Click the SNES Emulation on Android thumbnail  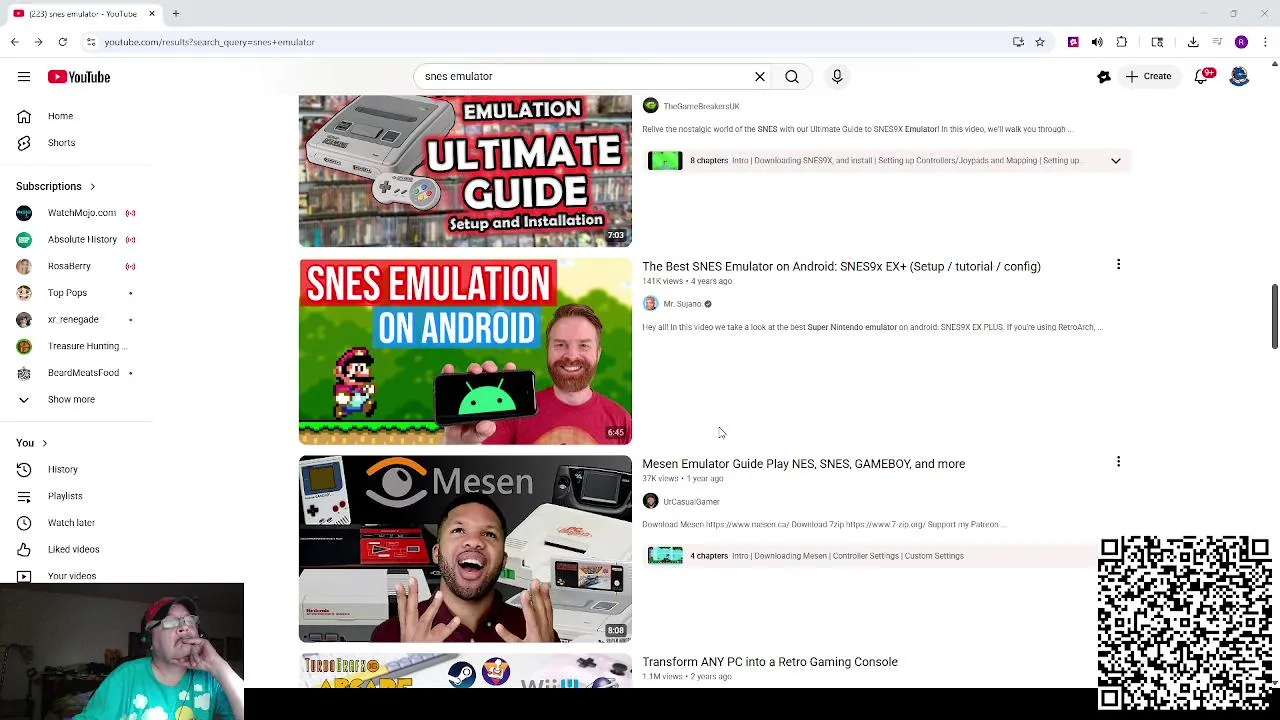pos(465,351)
